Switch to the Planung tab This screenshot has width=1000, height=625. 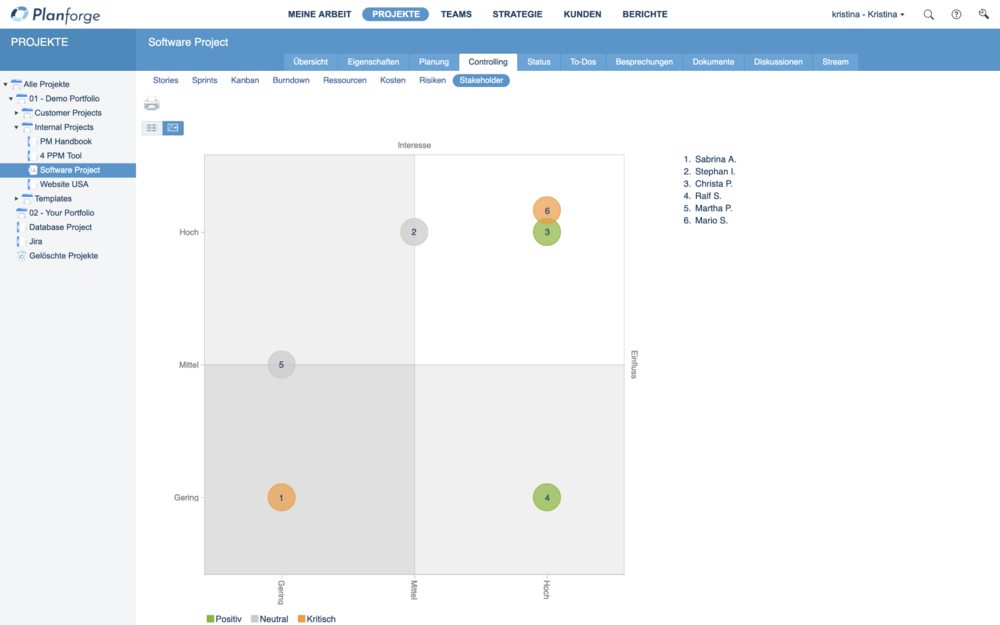pyautogui.click(x=434, y=62)
